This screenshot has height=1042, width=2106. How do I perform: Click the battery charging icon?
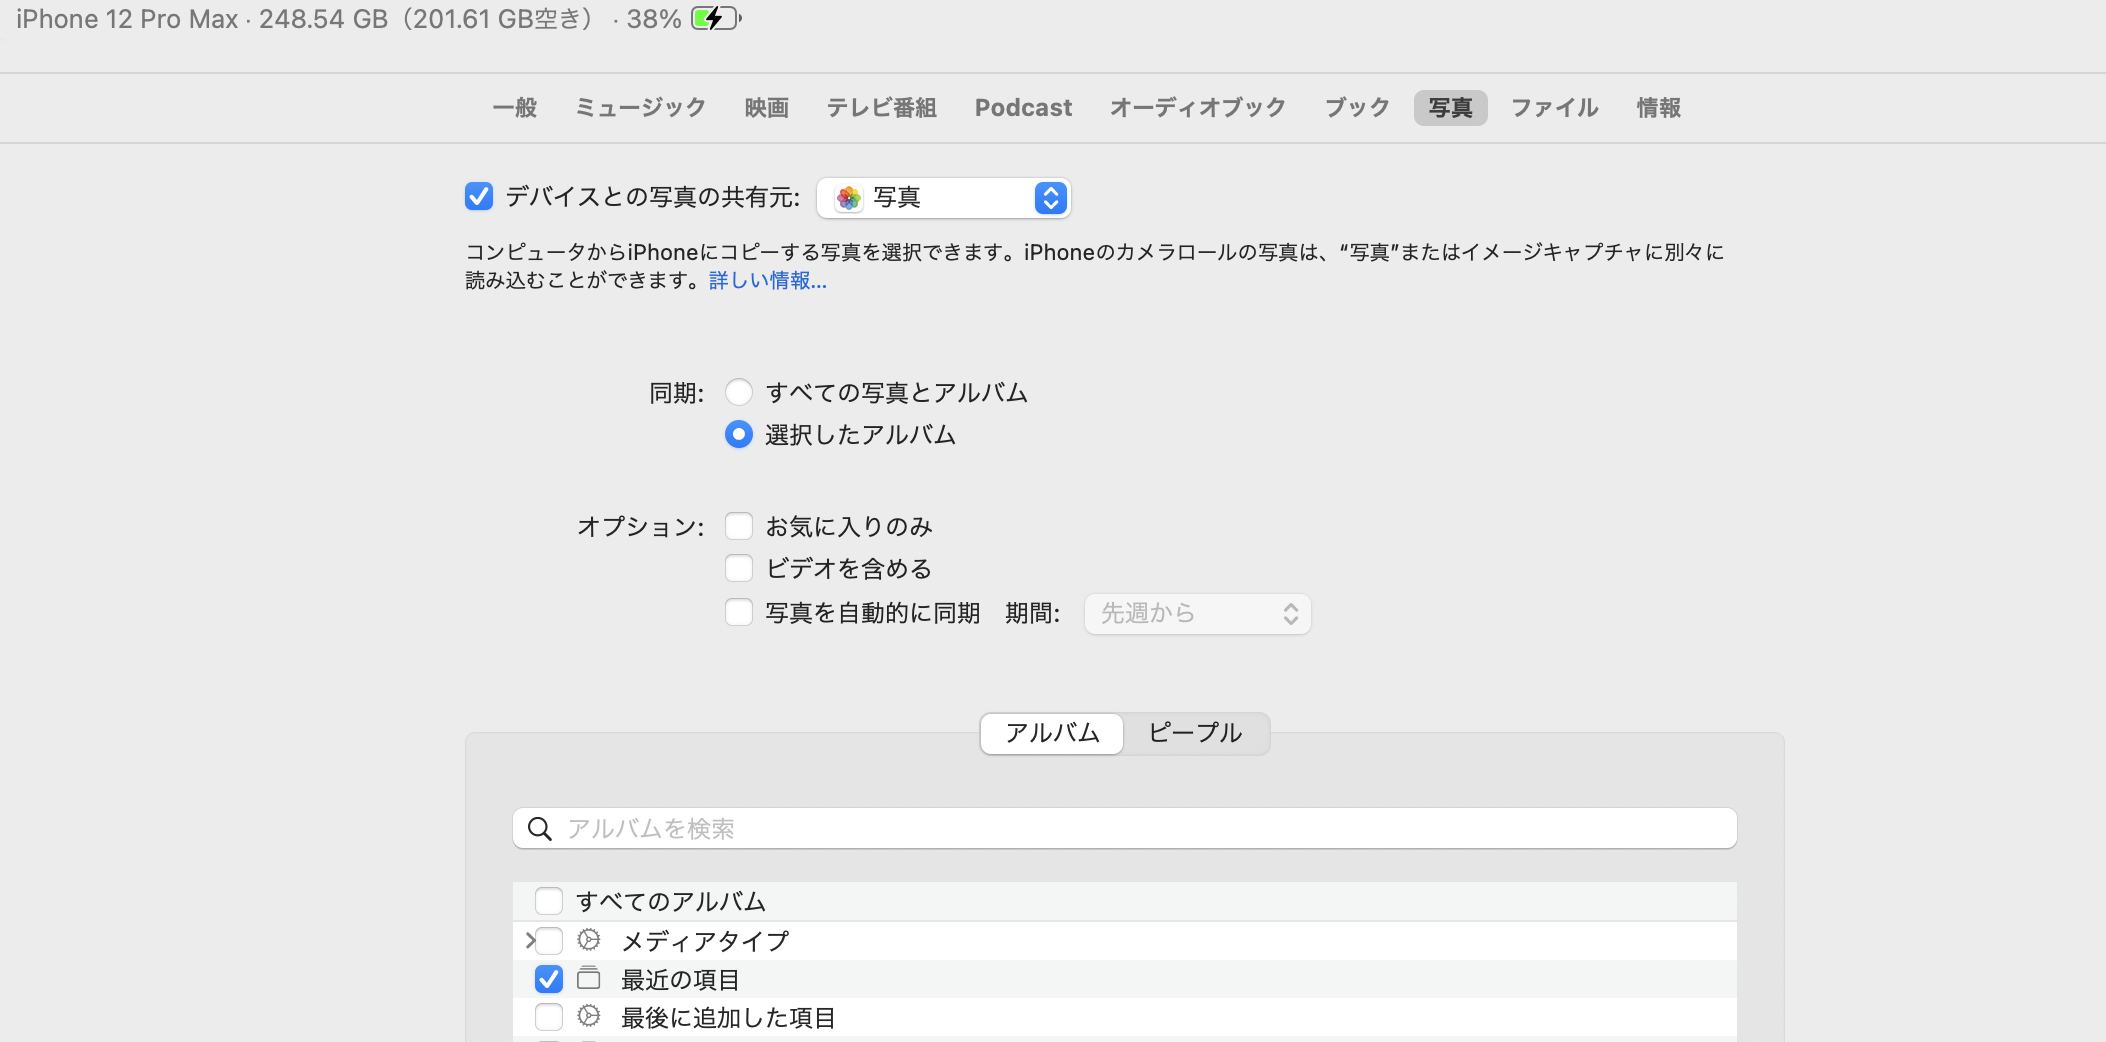(716, 19)
